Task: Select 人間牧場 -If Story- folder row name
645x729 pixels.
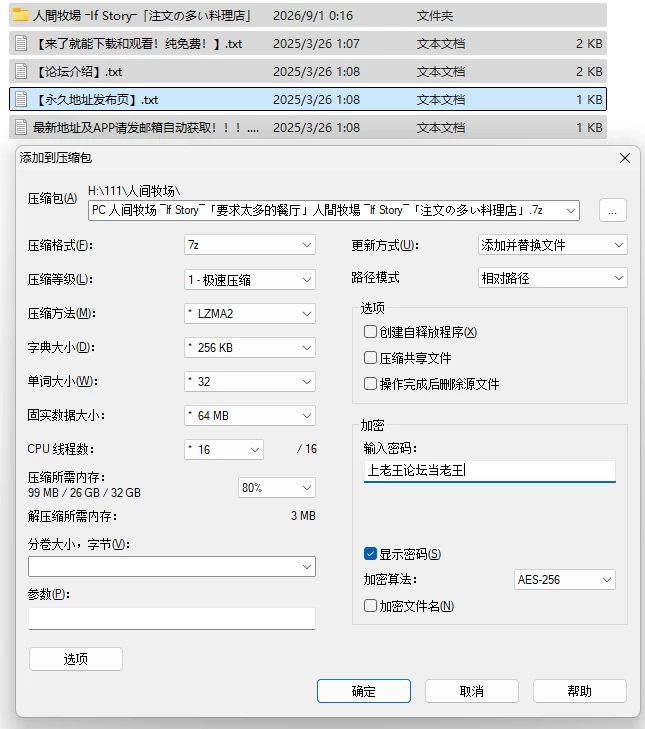Action: click(x=142, y=16)
